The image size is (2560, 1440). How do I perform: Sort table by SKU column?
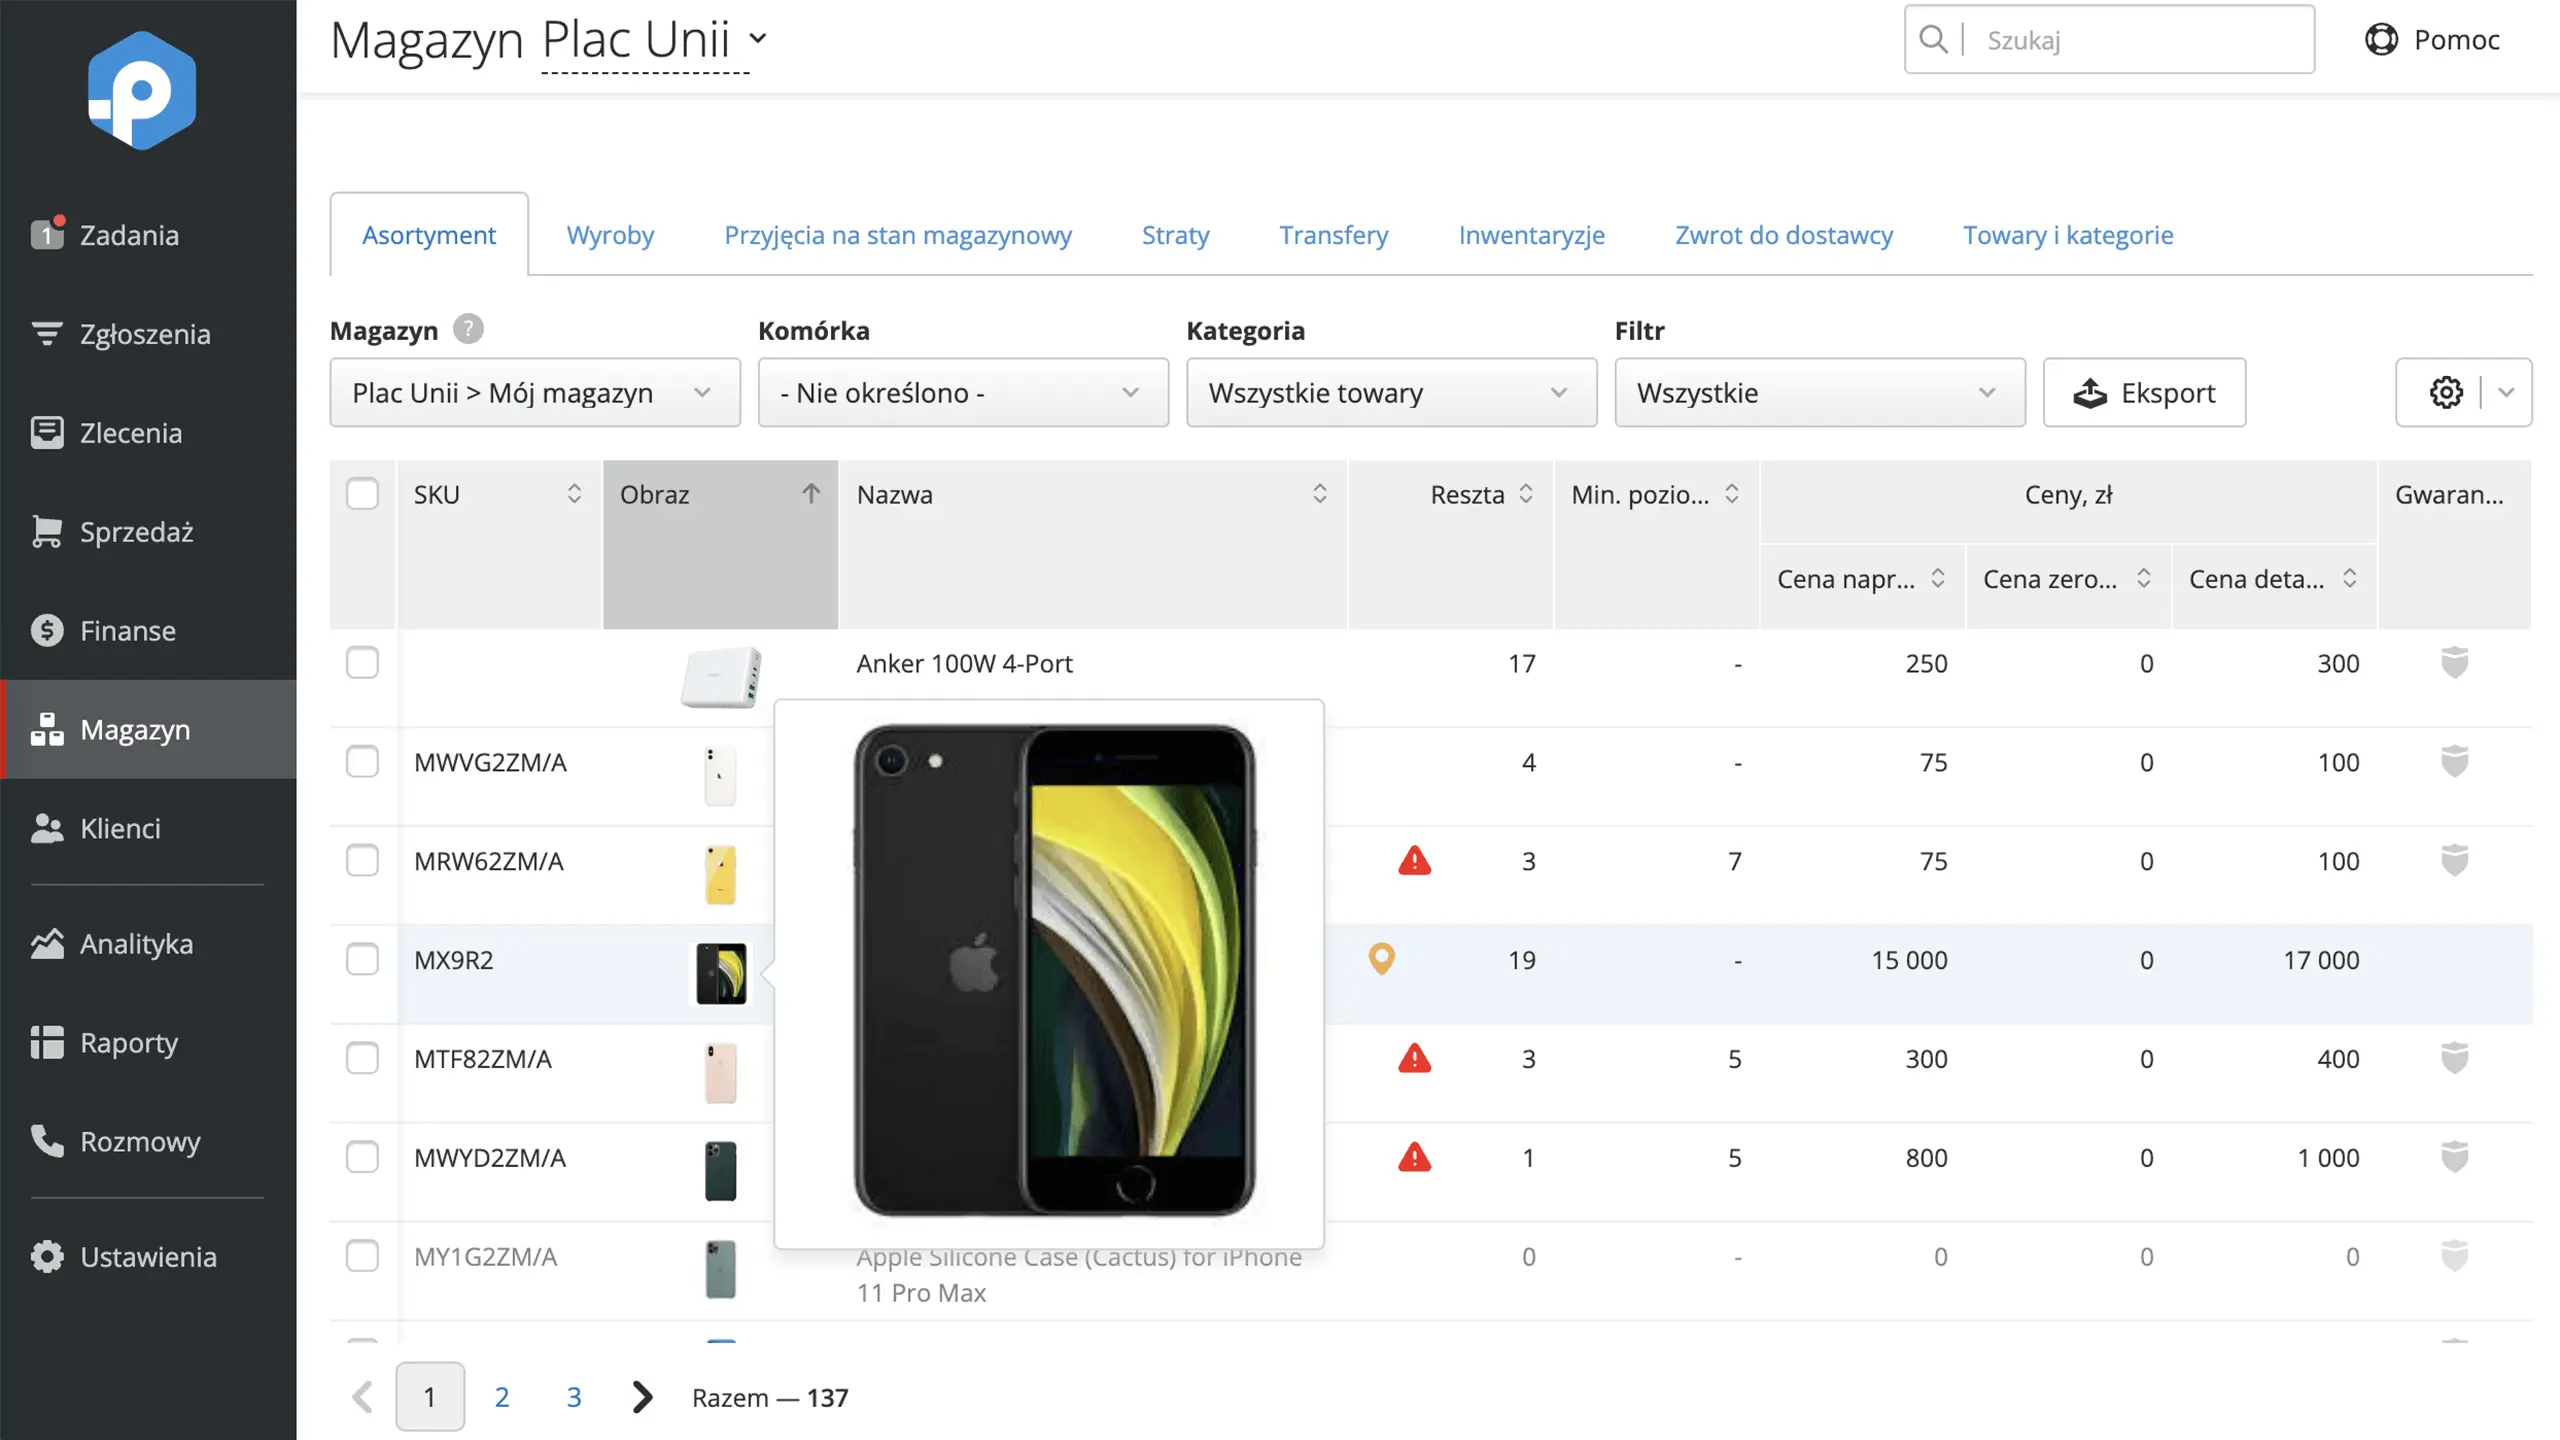[574, 494]
